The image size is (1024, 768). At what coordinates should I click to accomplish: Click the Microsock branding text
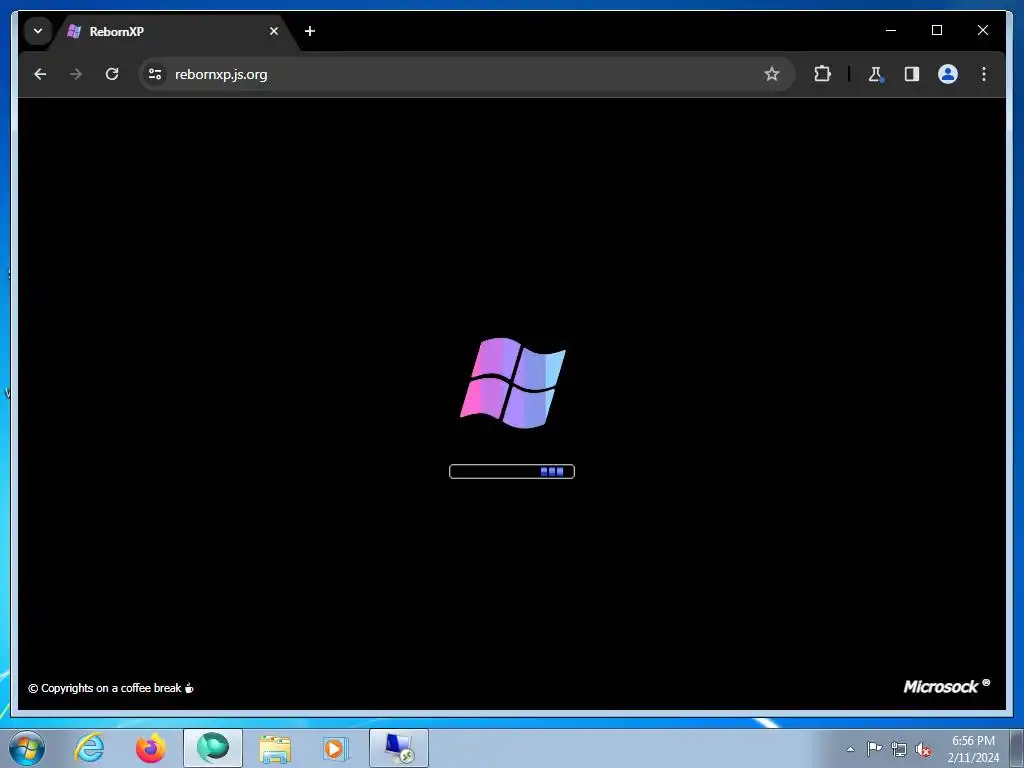(x=946, y=686)
